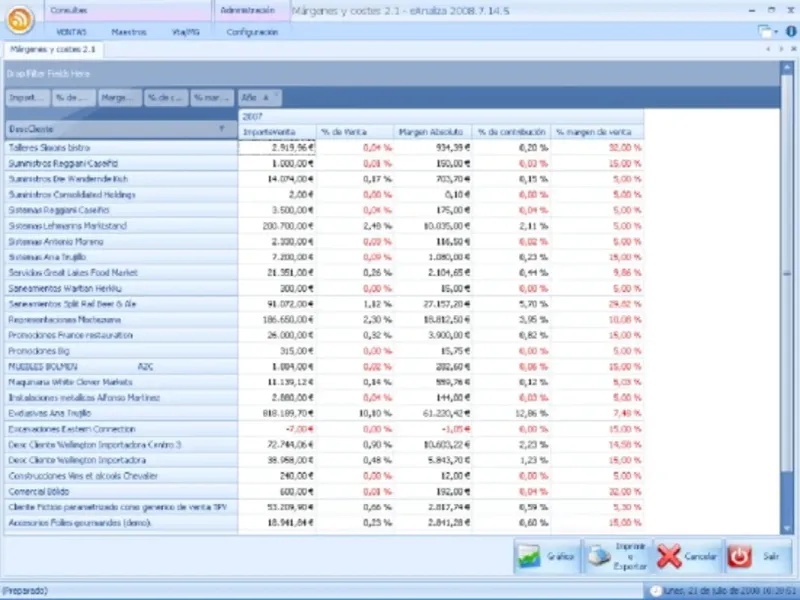The width and height of the screenshot is (800, 600).
Task: Open the Consultas ribbon tab
Action: coord(68,10)
